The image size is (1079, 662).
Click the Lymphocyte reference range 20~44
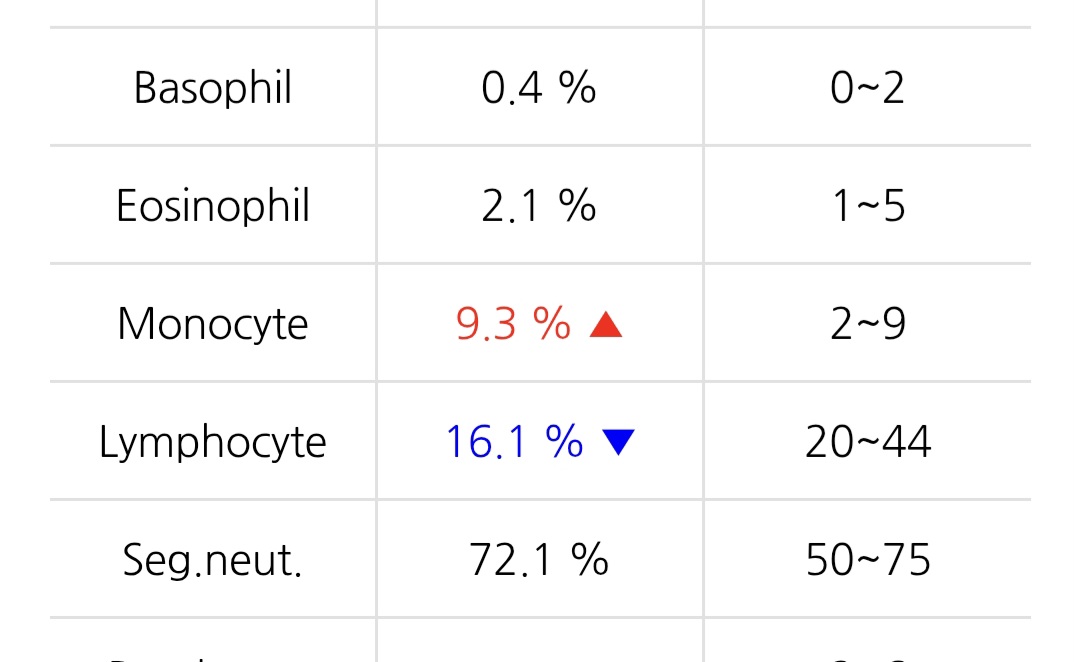(867, 442)
